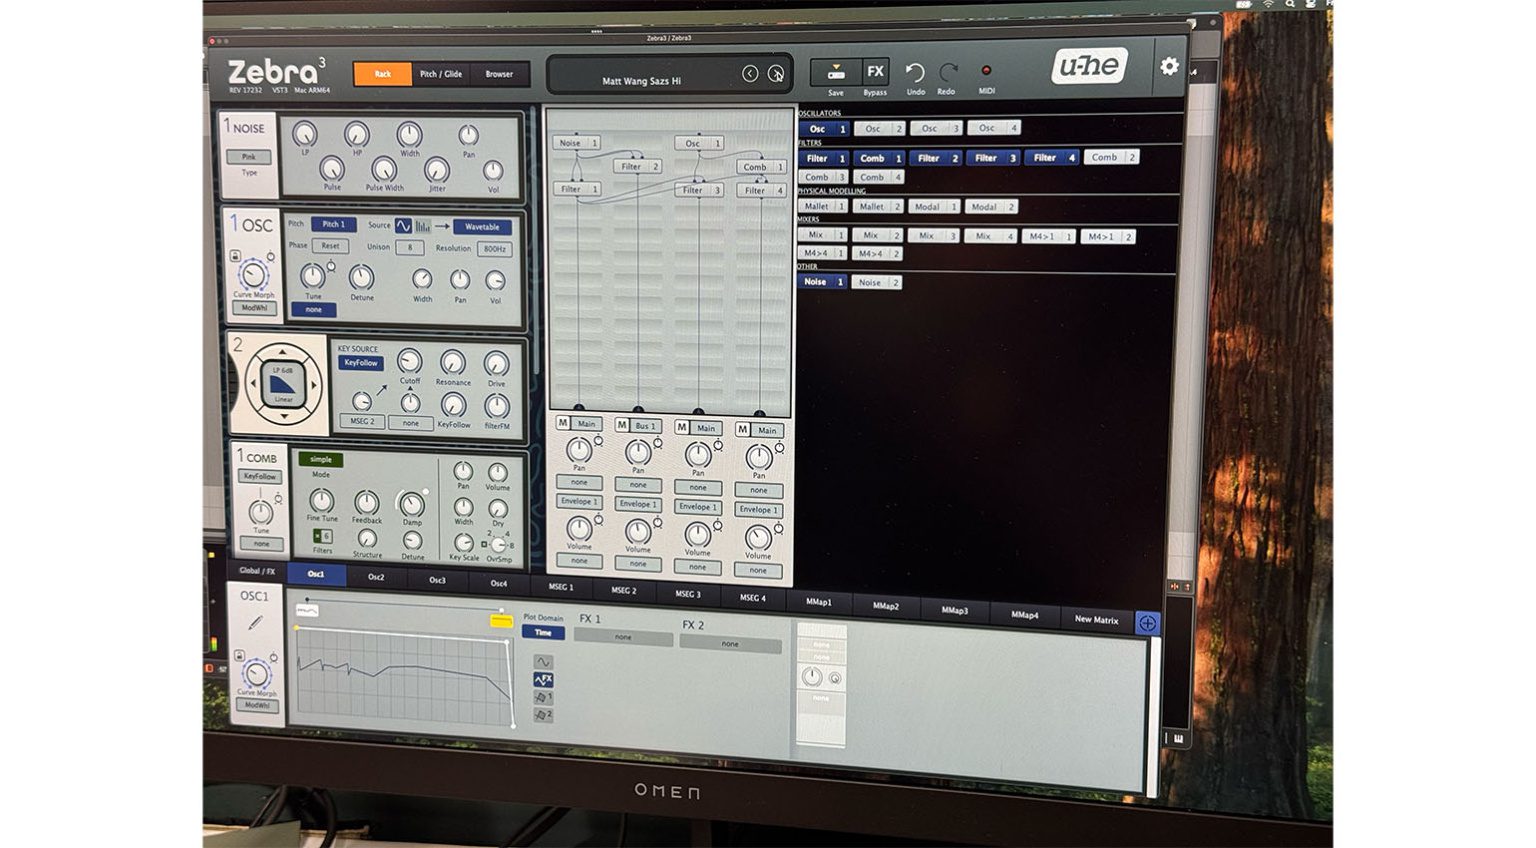The height and width of the screenshot is (848, 1536).
Task: Click the Save preset icon
Action: [836, 73]
